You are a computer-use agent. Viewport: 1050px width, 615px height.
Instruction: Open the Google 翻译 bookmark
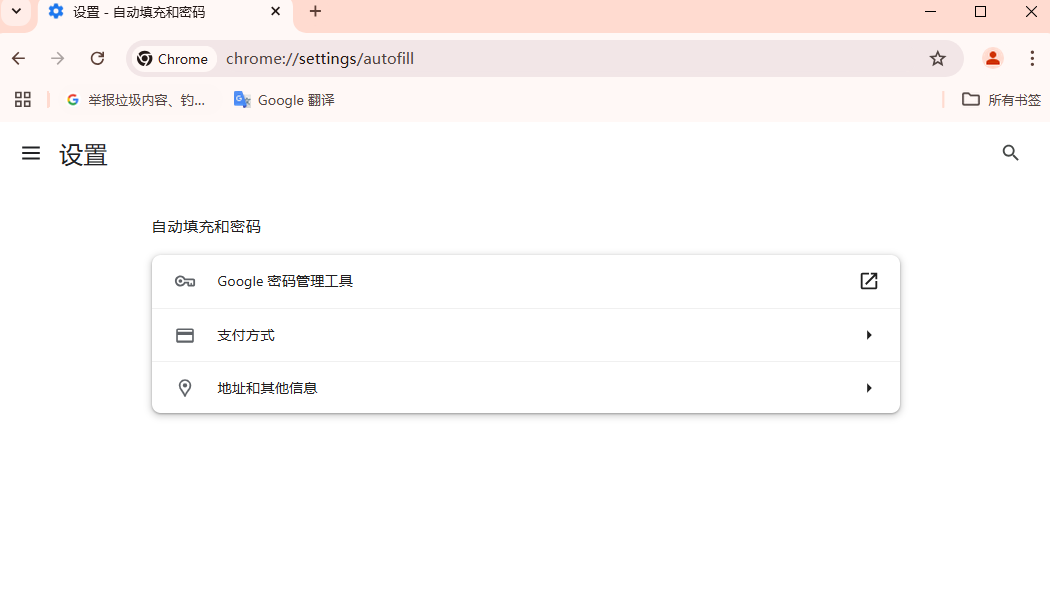pos(284,100)
